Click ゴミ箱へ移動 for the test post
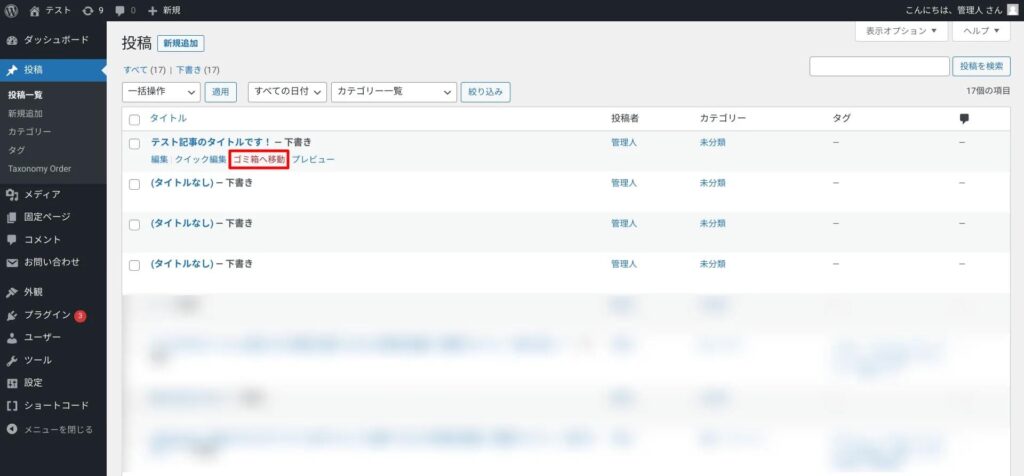This screenshot has height=476, width=1024. [x=259, y=160]
